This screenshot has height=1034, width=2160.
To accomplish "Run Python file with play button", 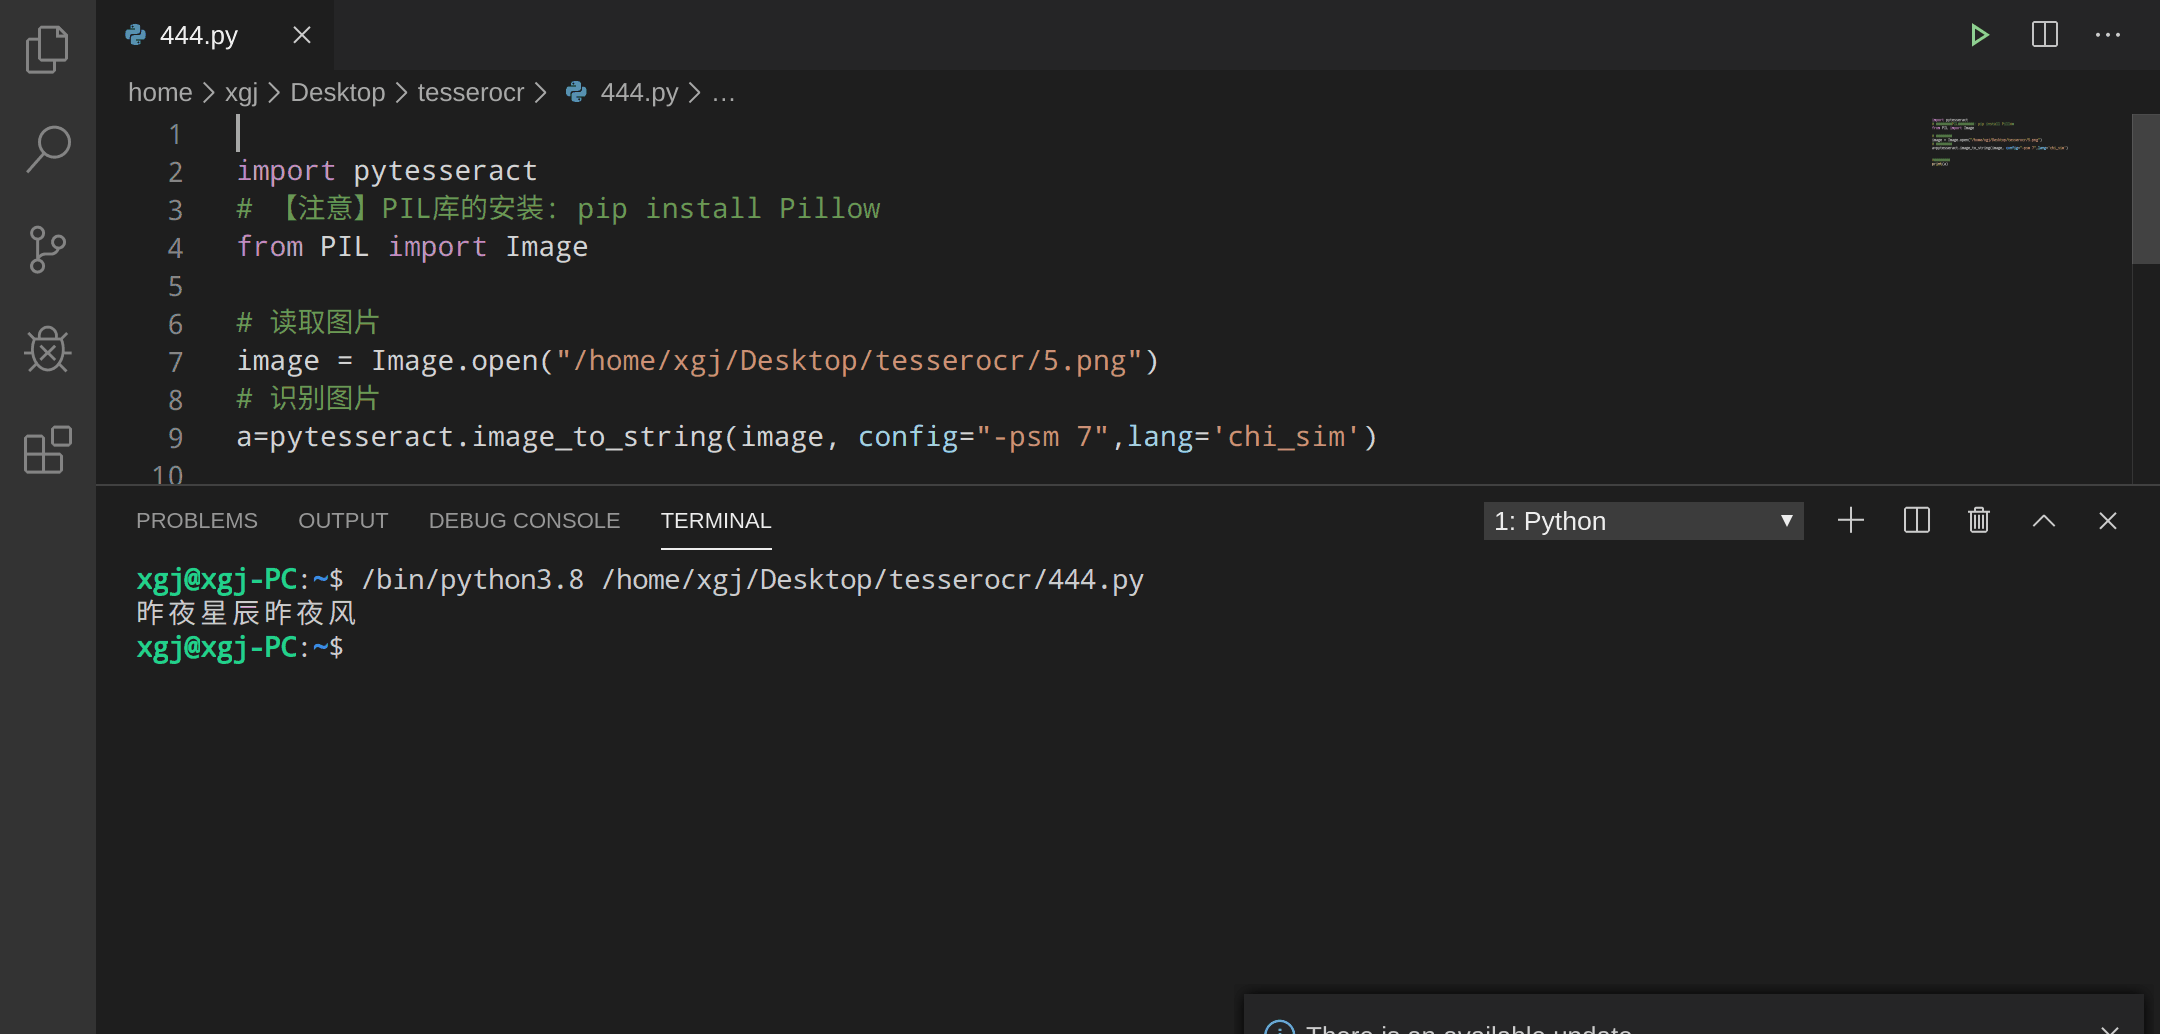I will click(x=1979, y=35).
